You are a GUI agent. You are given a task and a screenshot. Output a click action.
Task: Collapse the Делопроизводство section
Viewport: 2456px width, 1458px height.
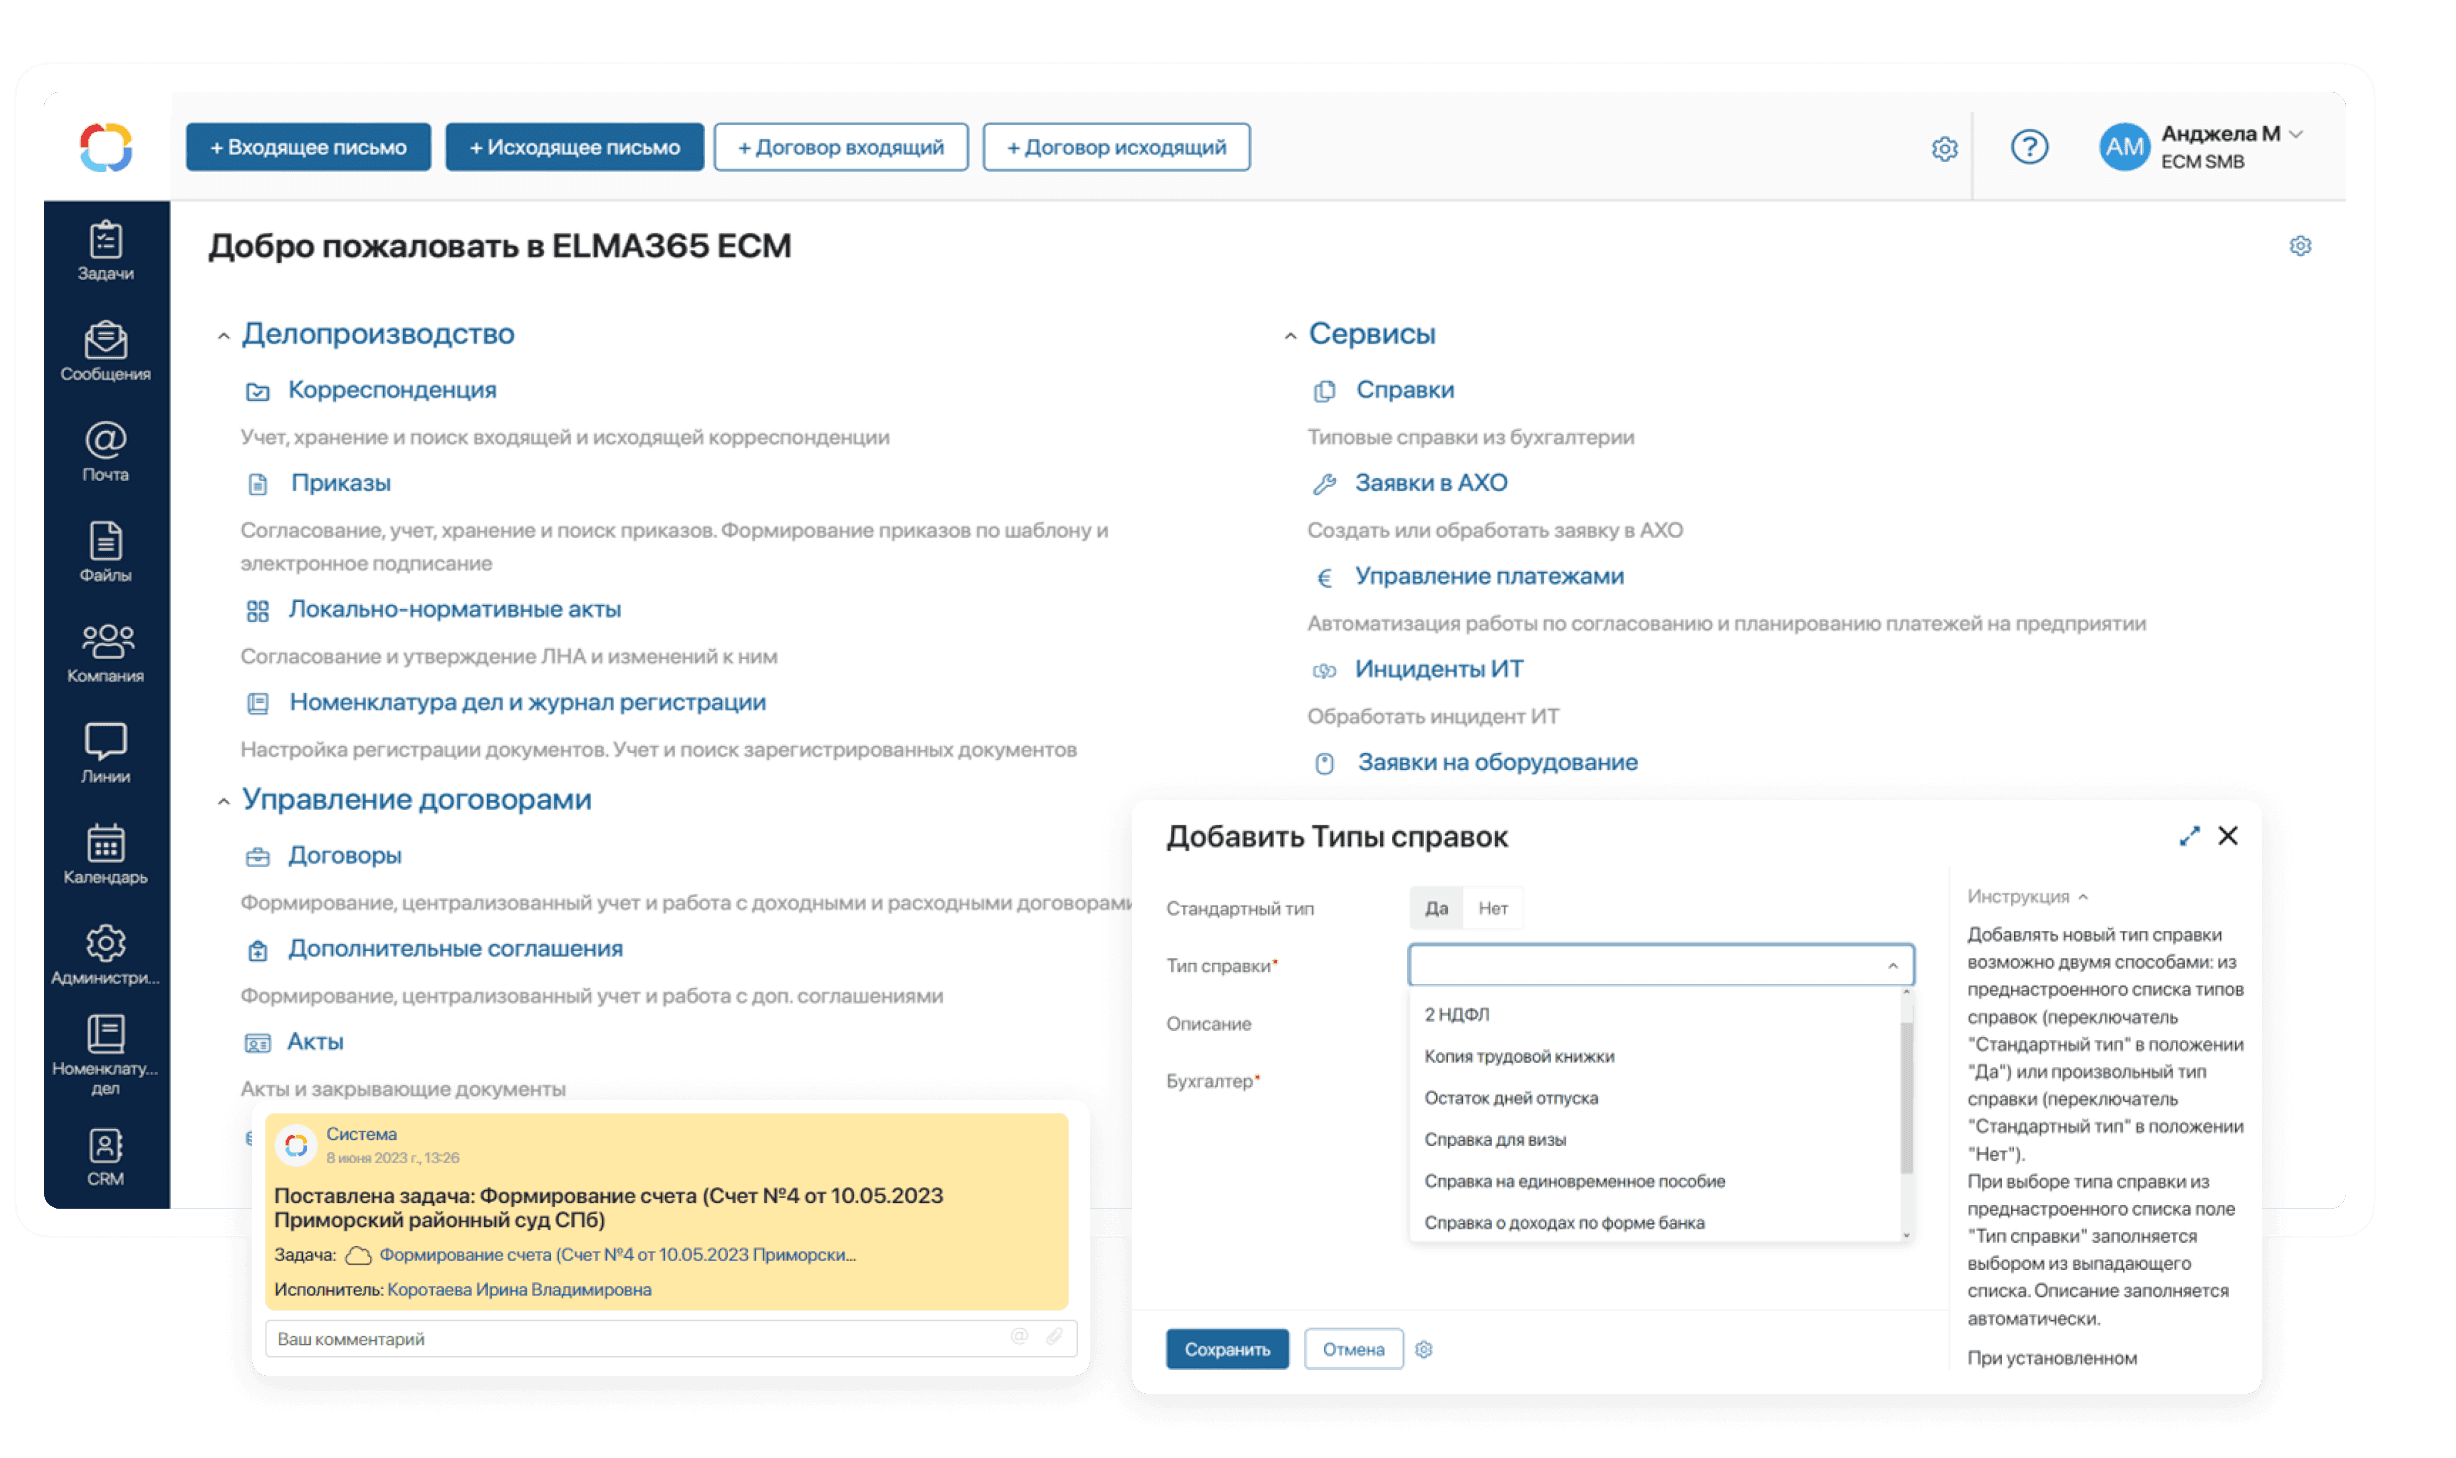pos(223,337)
